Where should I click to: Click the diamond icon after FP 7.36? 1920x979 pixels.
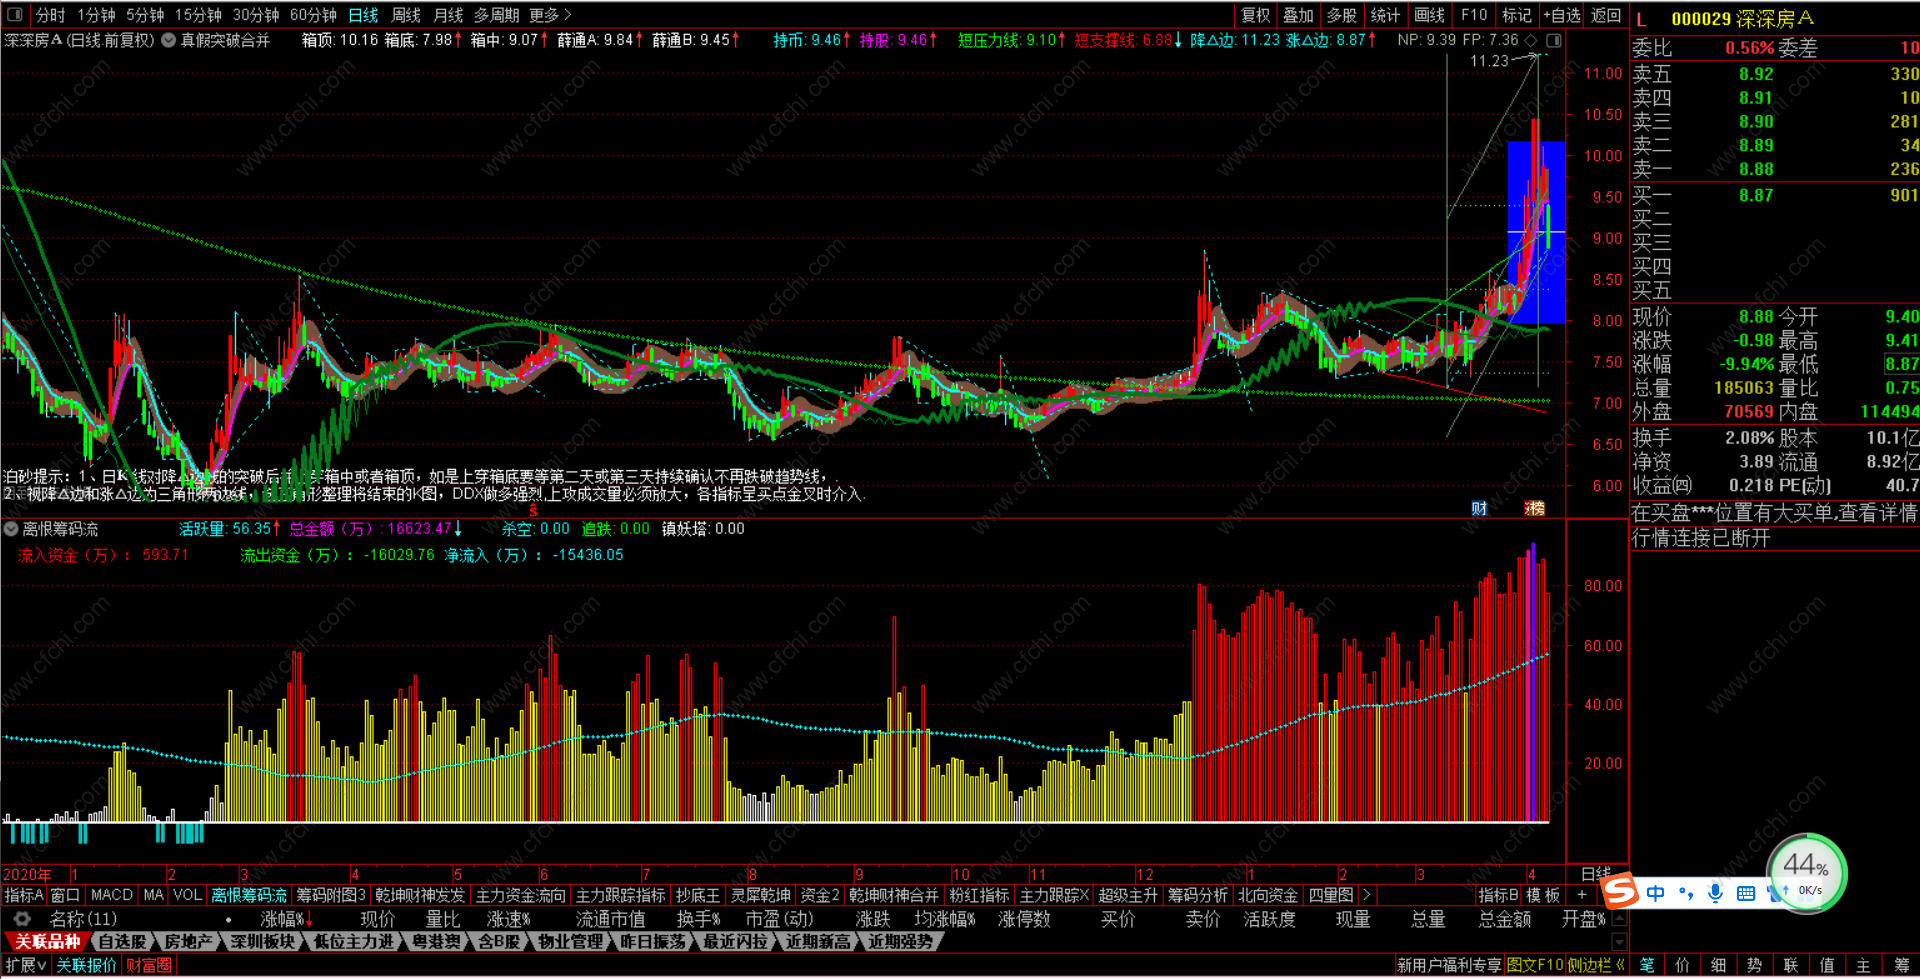point(1531,40)
